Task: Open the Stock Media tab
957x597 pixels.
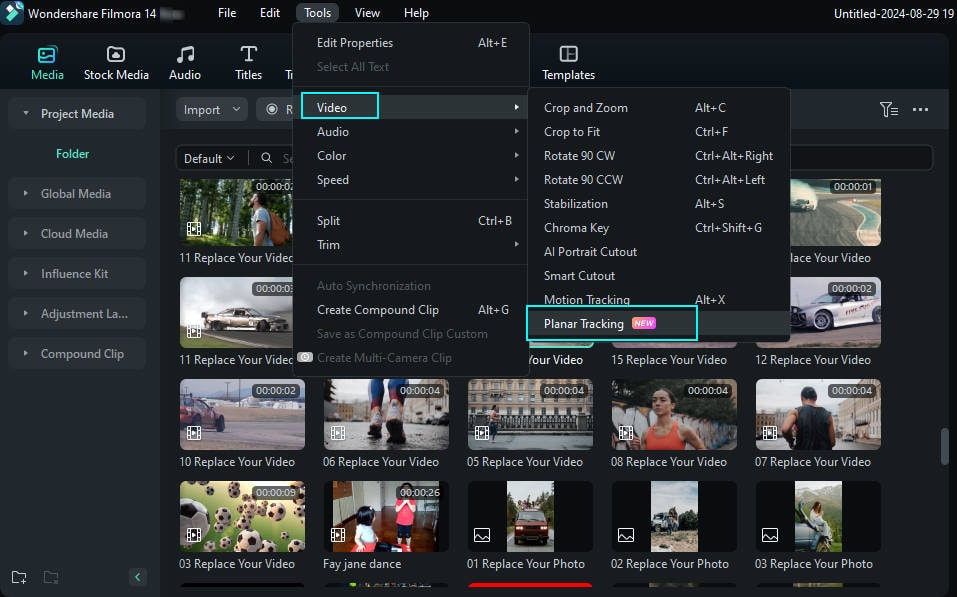Action: tap(116, 63)
